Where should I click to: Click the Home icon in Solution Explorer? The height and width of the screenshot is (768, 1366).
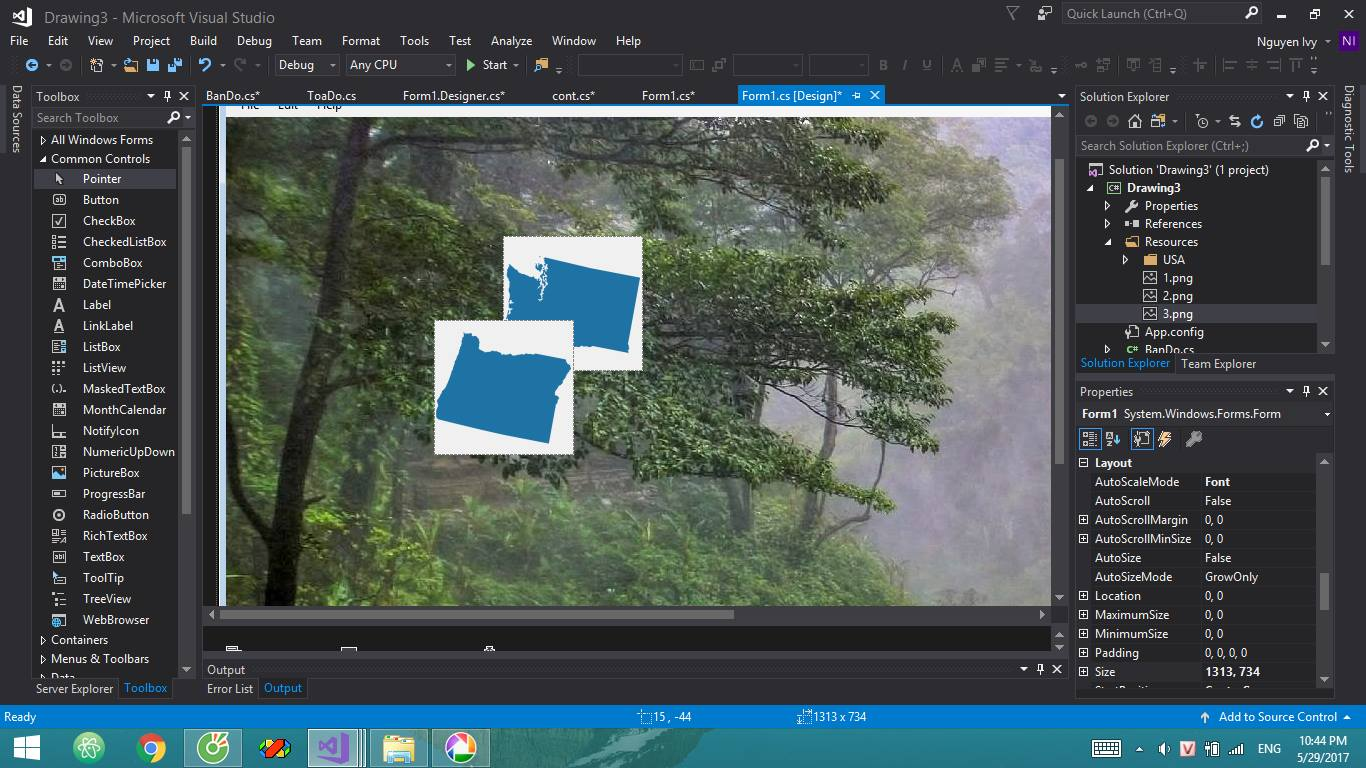tap(1134, 121)
